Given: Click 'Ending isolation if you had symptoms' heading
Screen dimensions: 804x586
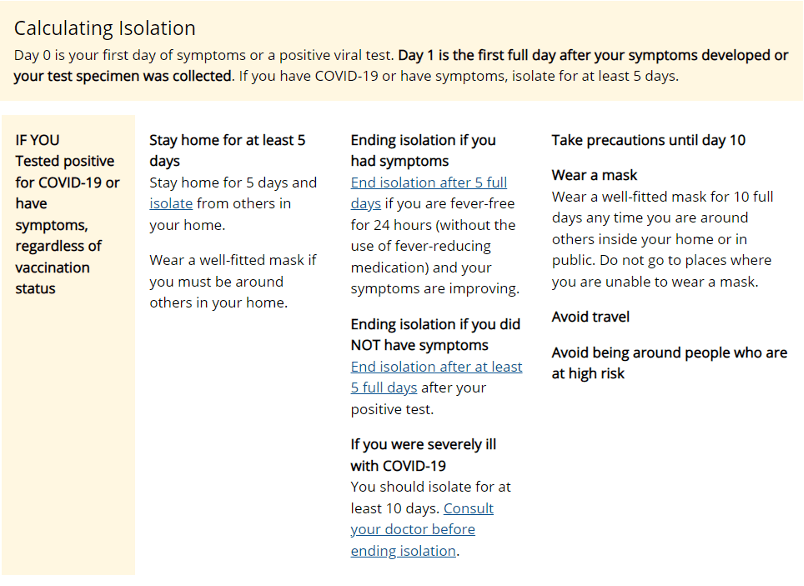Looking at the screenshot, I should 423,150.
